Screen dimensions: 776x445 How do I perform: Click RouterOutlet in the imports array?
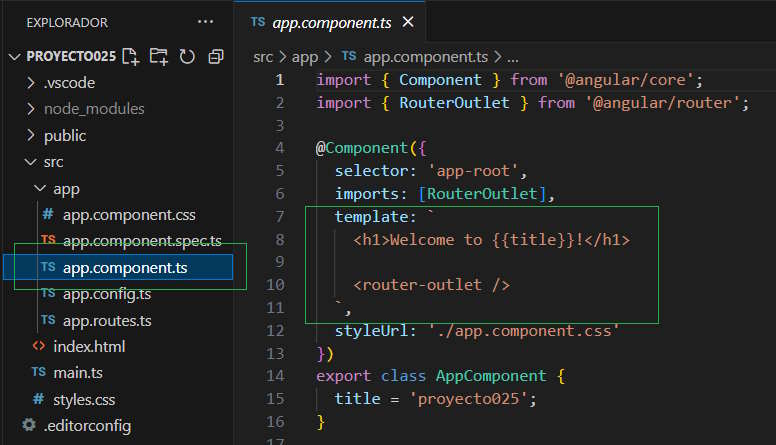click(x=482, y=194)
